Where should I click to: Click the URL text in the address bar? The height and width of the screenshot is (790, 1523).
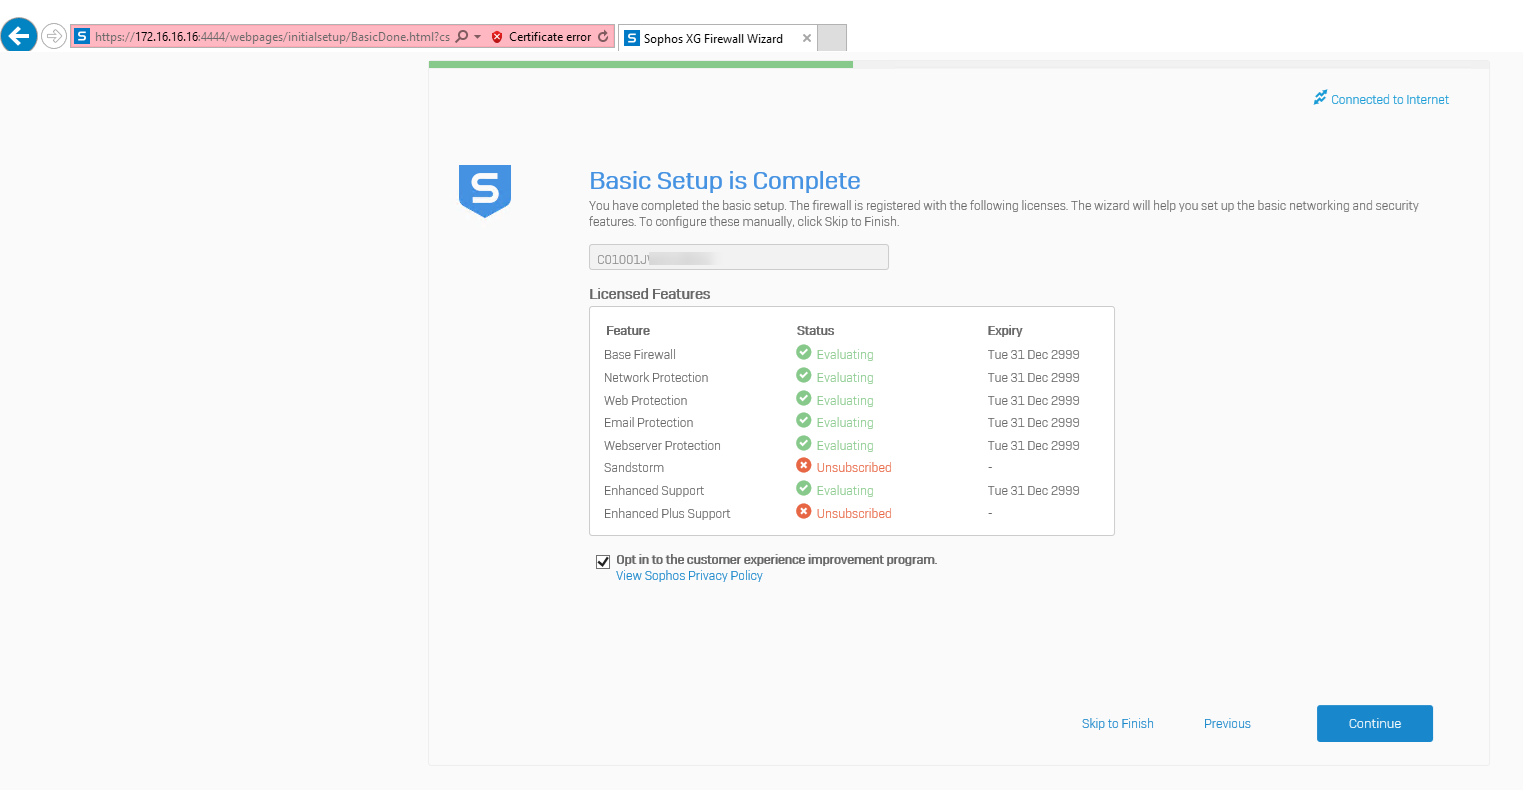tap(272, 37)
